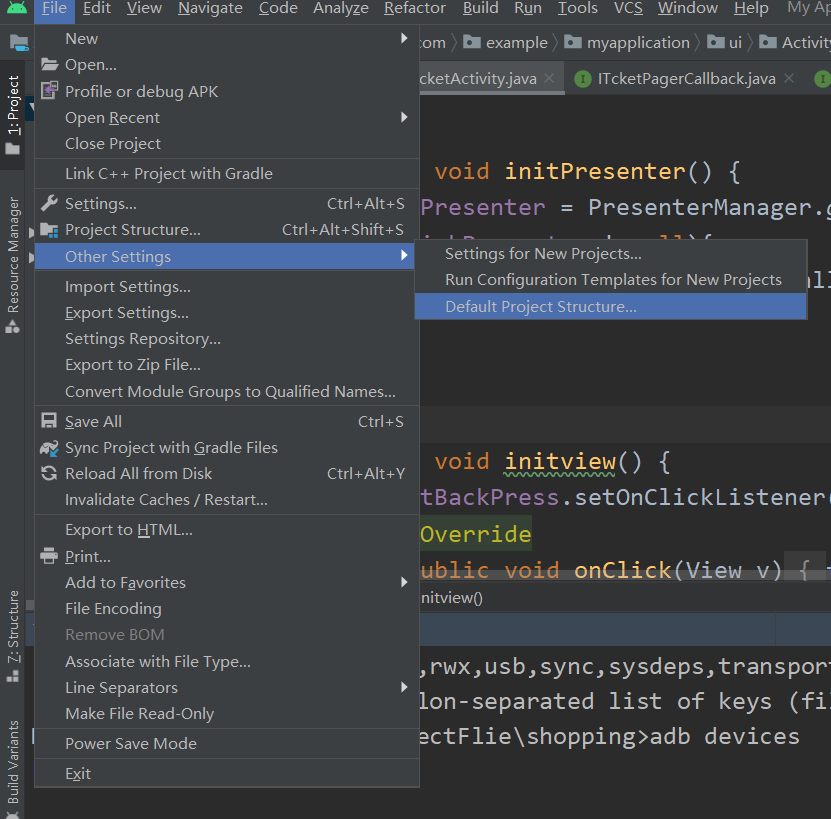
Task: Click the Reload All from Disk icon
Action: coord(49,473)
